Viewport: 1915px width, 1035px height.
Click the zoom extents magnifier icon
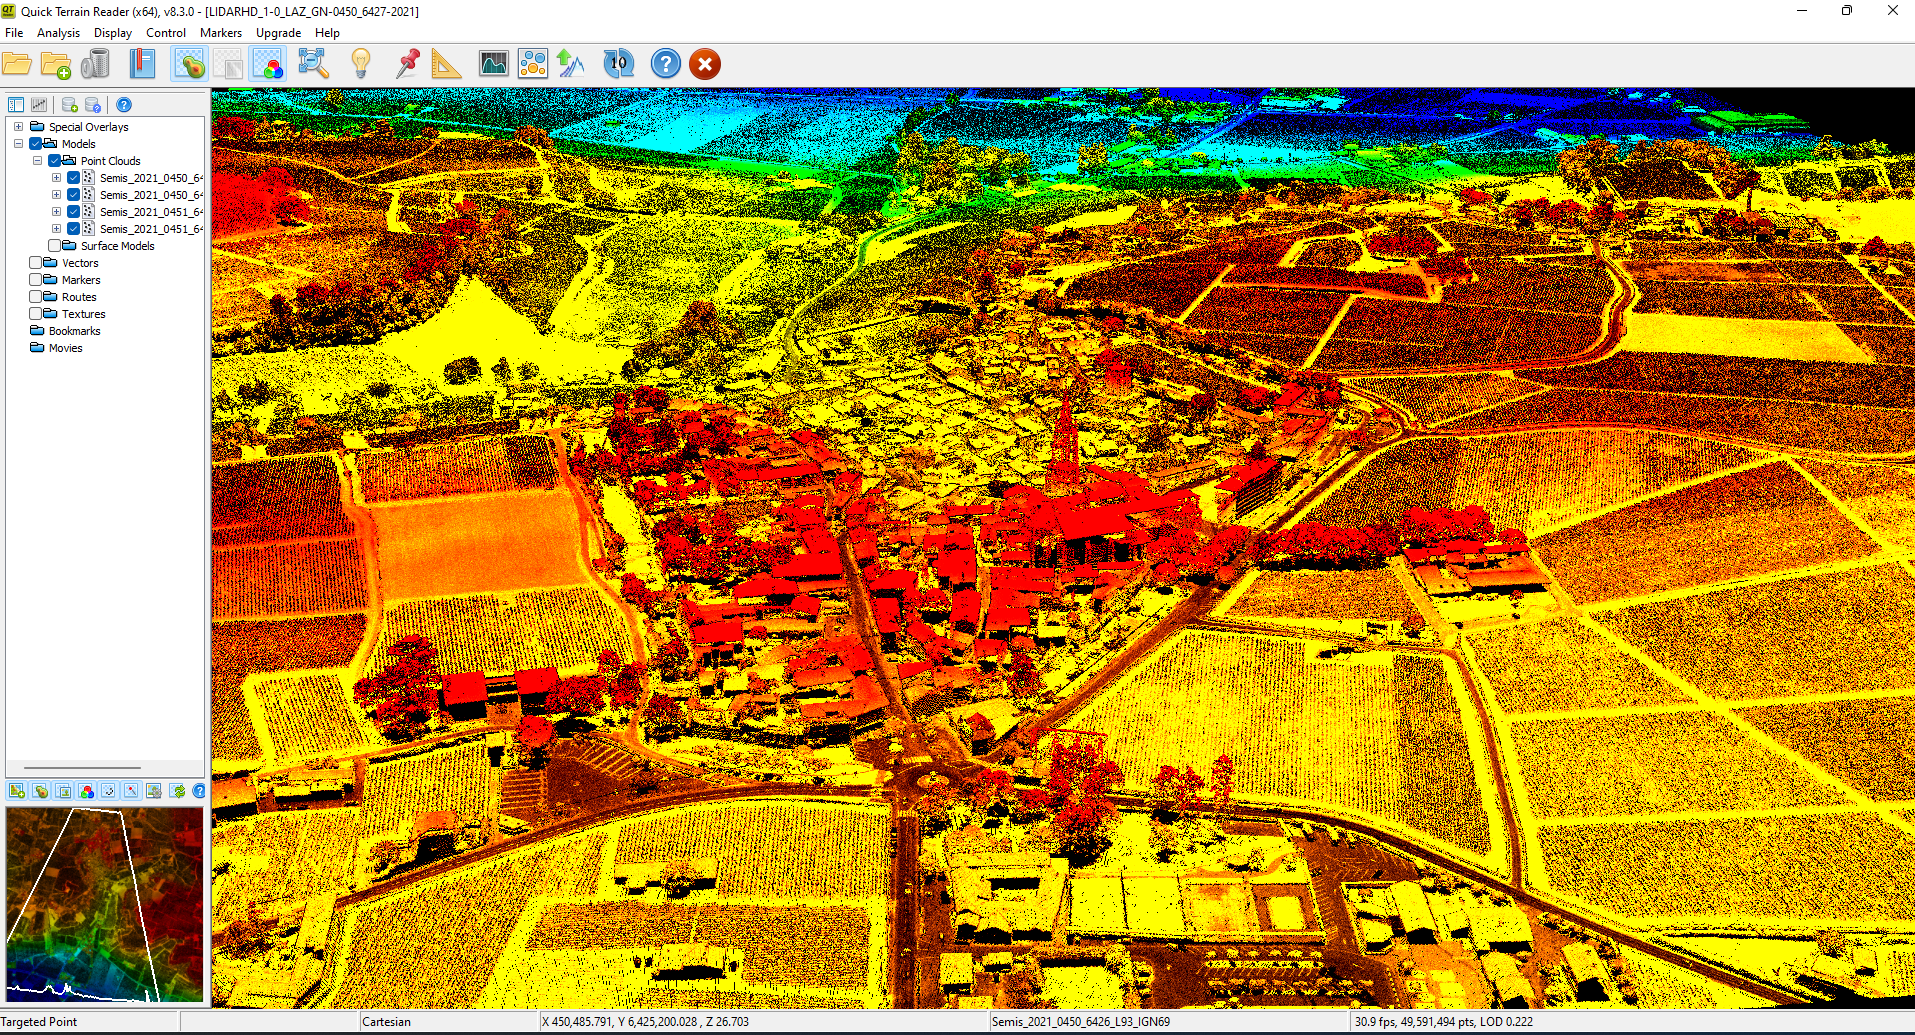coord(313,63)
